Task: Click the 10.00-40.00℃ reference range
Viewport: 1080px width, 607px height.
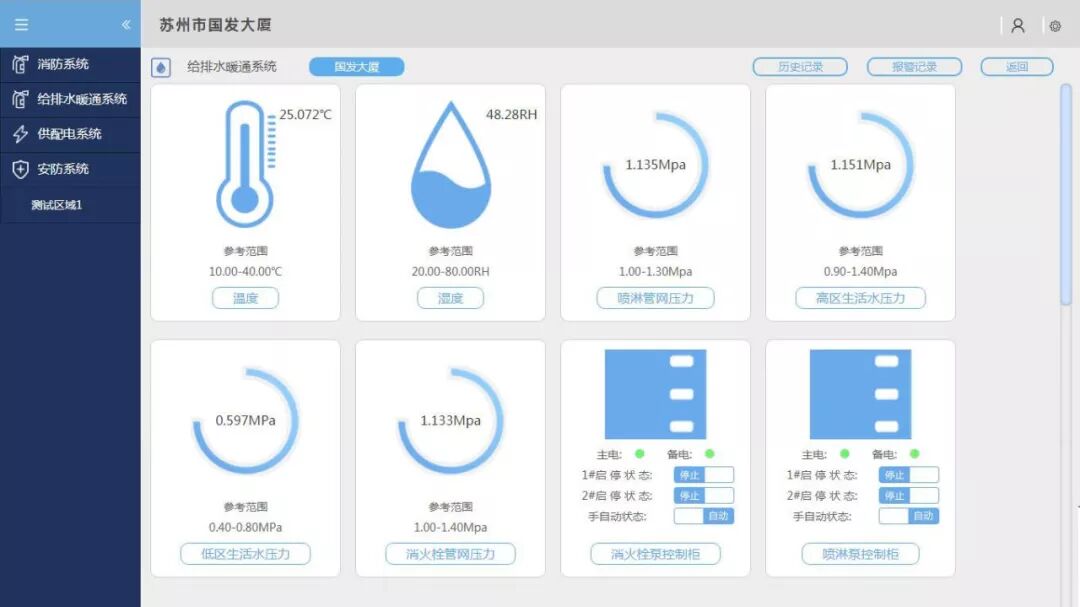Action: point(245,271)
